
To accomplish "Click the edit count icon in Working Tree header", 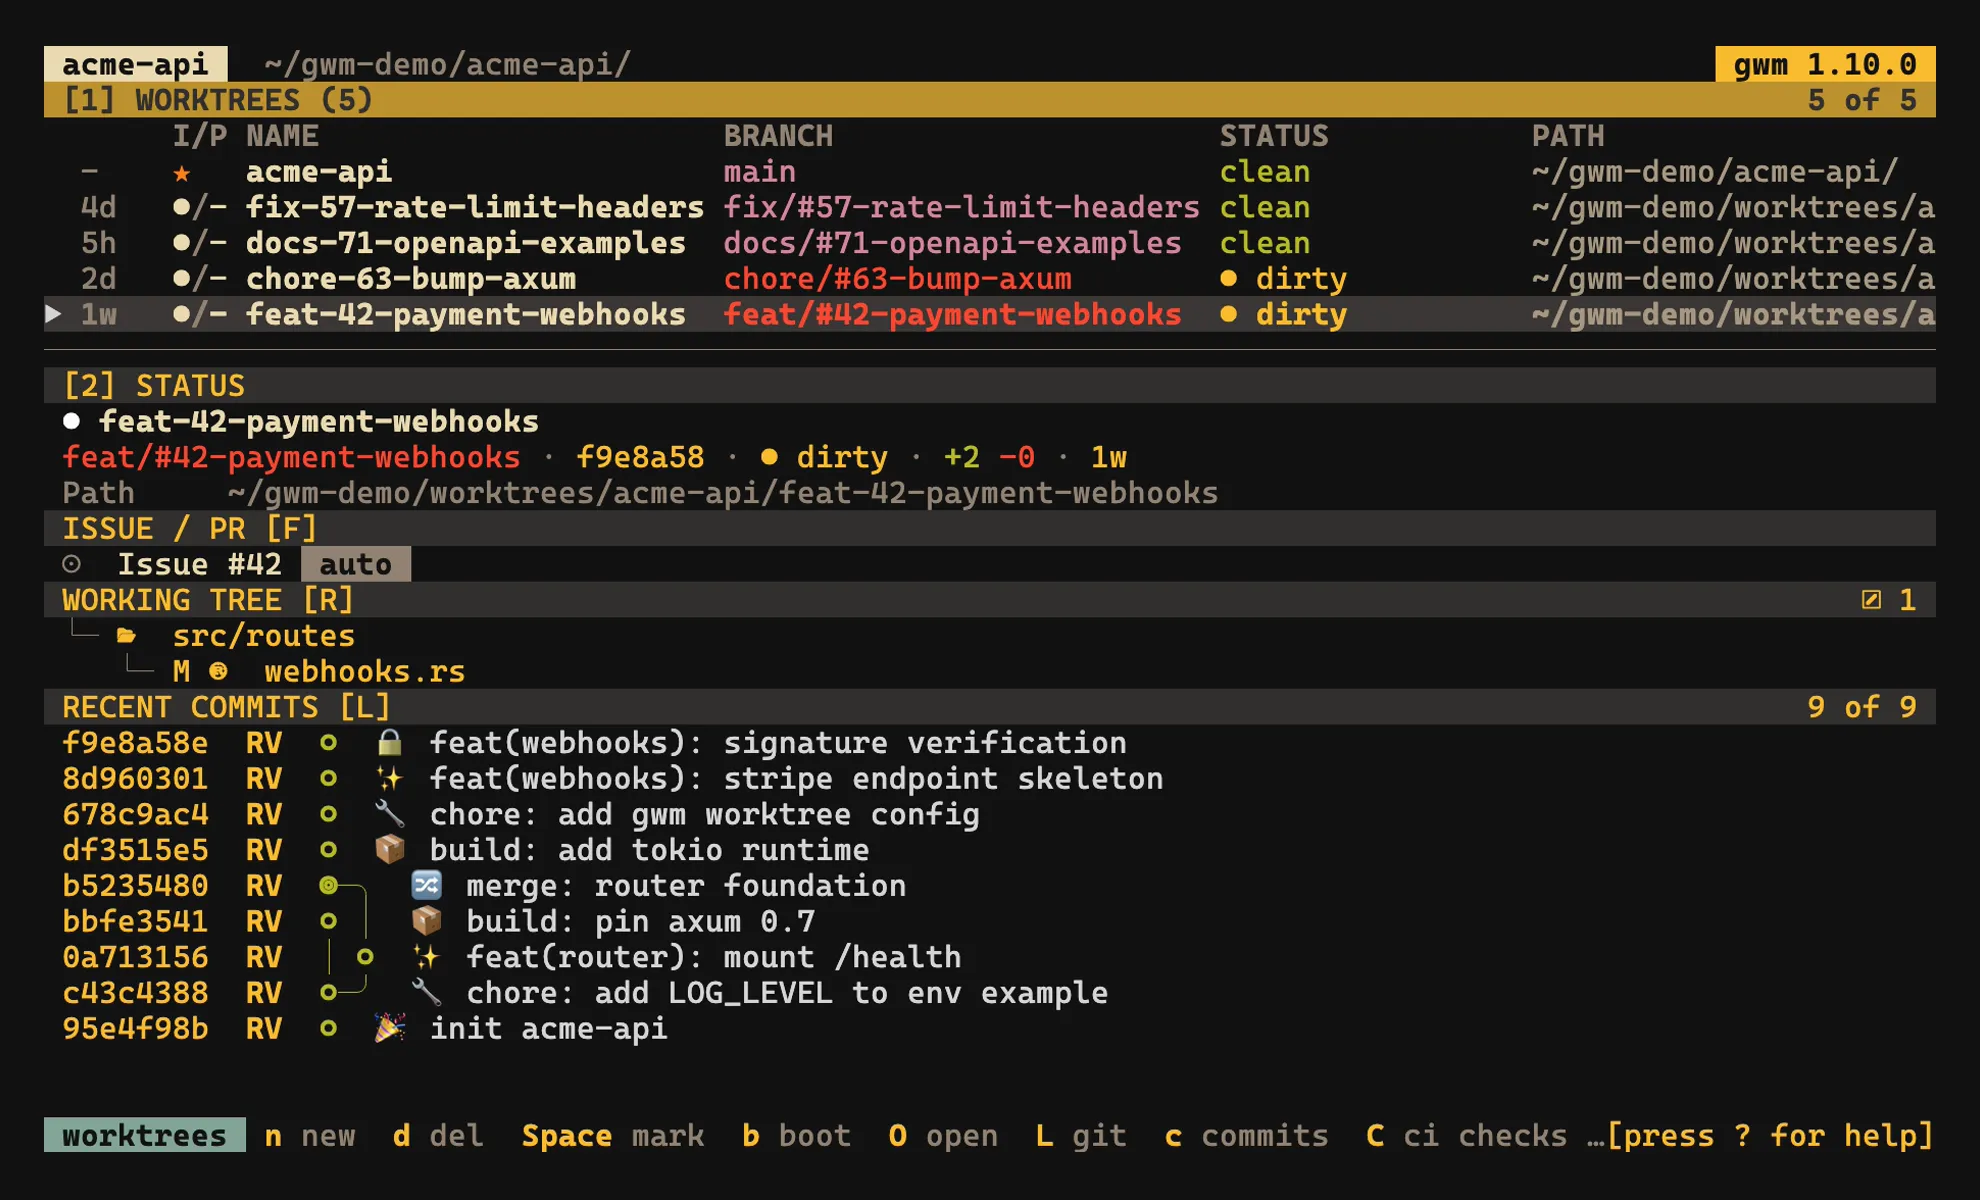I will click(1871, 600).
